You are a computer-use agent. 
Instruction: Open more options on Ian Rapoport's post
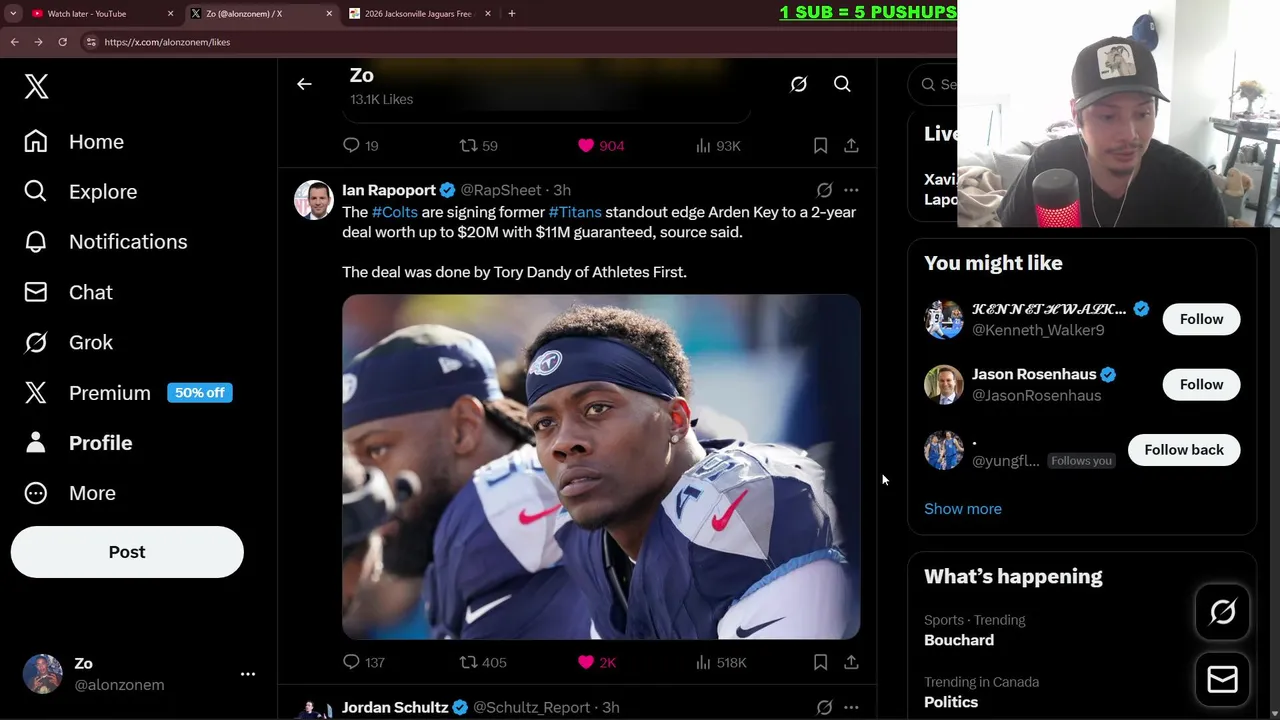click(x=851, y=189)
